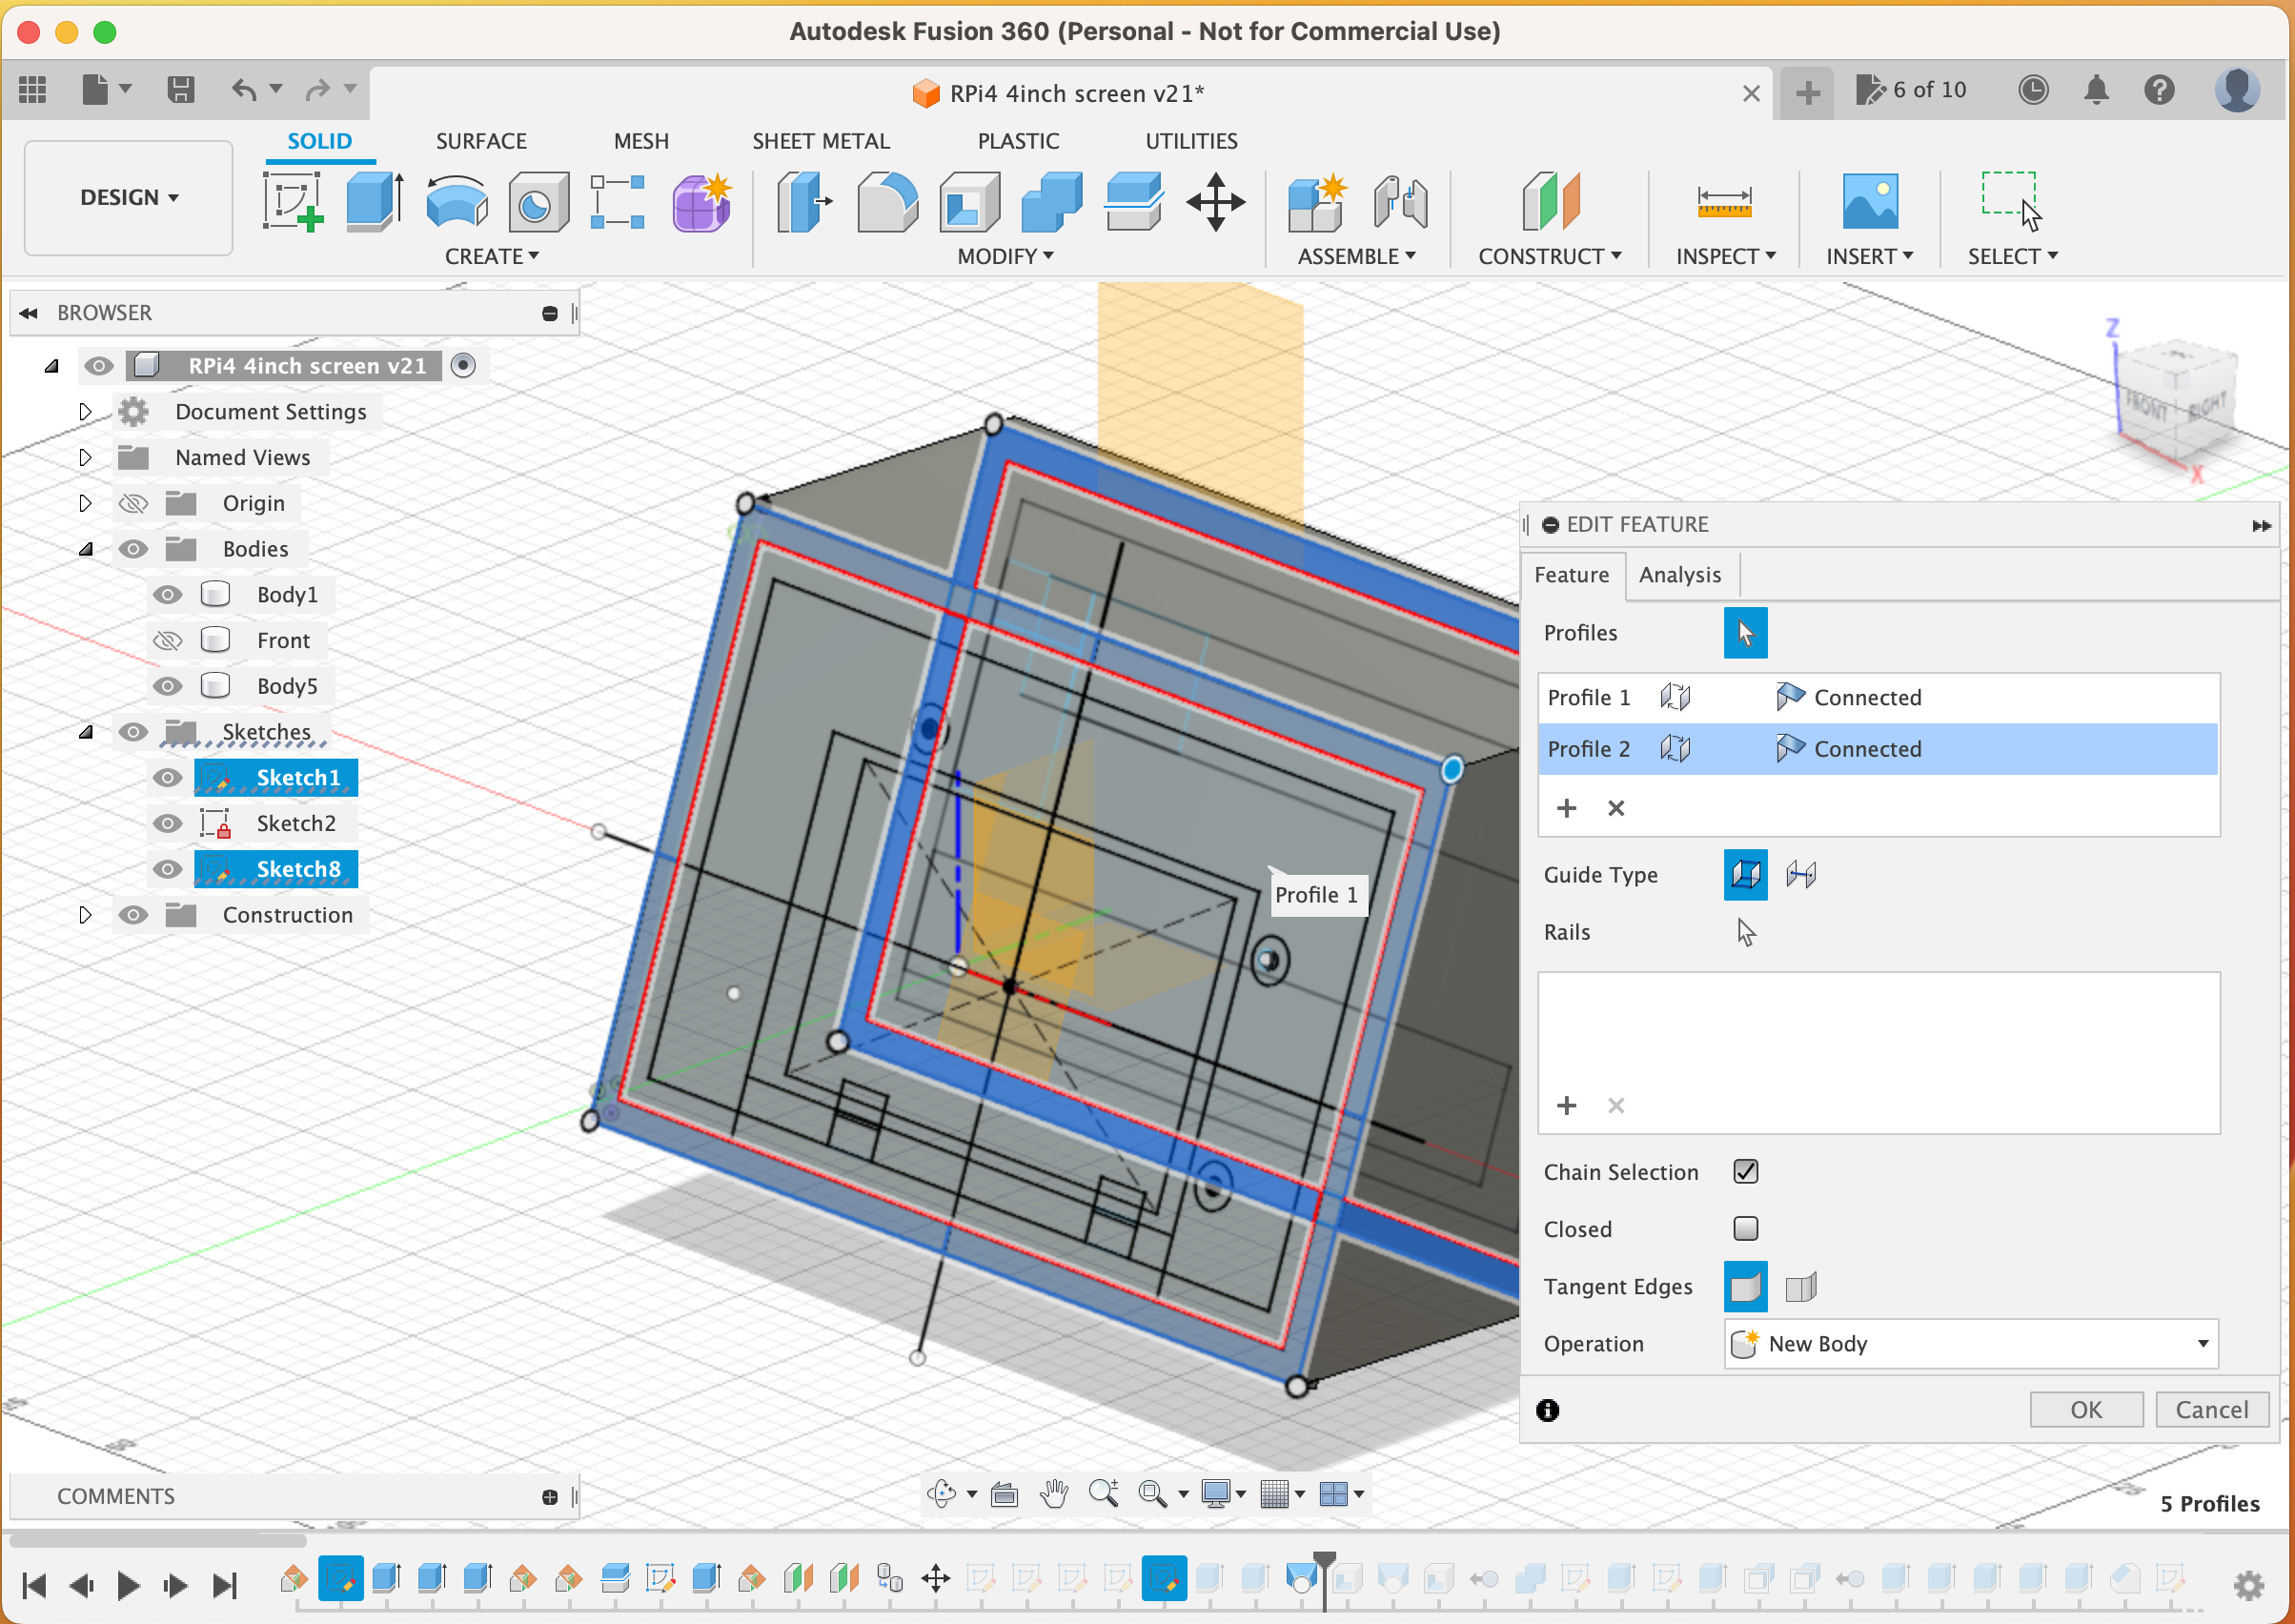The width and height of the screenshot is (2295, 1624).
Task: Click the ViewCube orientation cube
Action: click(2178, 405)
